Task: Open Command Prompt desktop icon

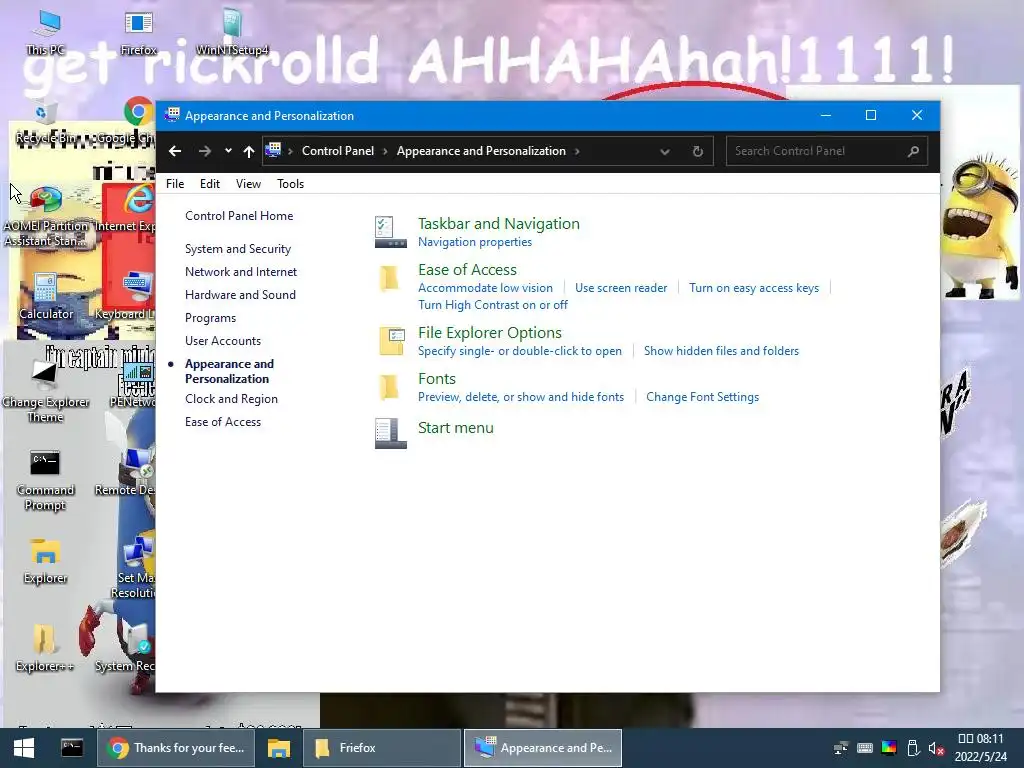Action: pos(45,480)
